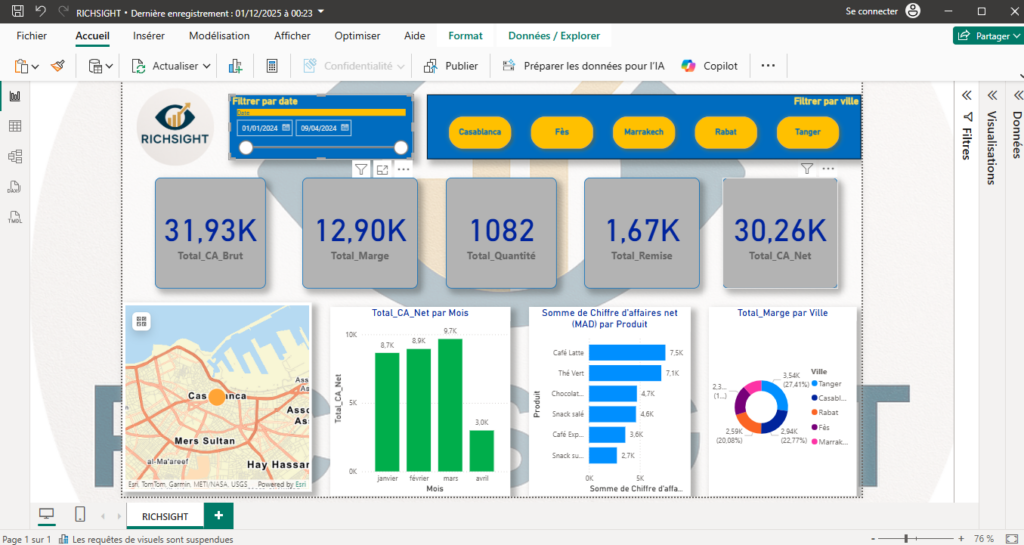Toggle the Marrakech city filter
Viewport: 1024px width, 545px height.
click(644, 132)
